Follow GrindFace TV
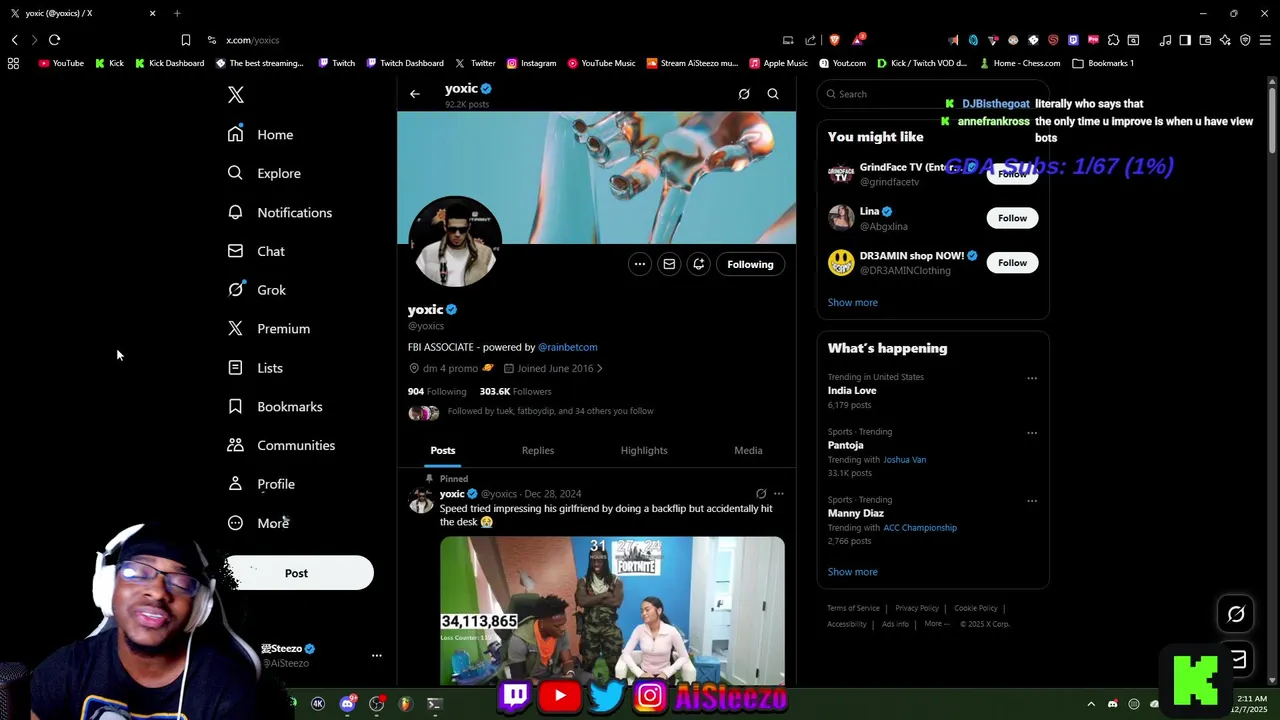The image size is (1280, 720). [1012, 174]
